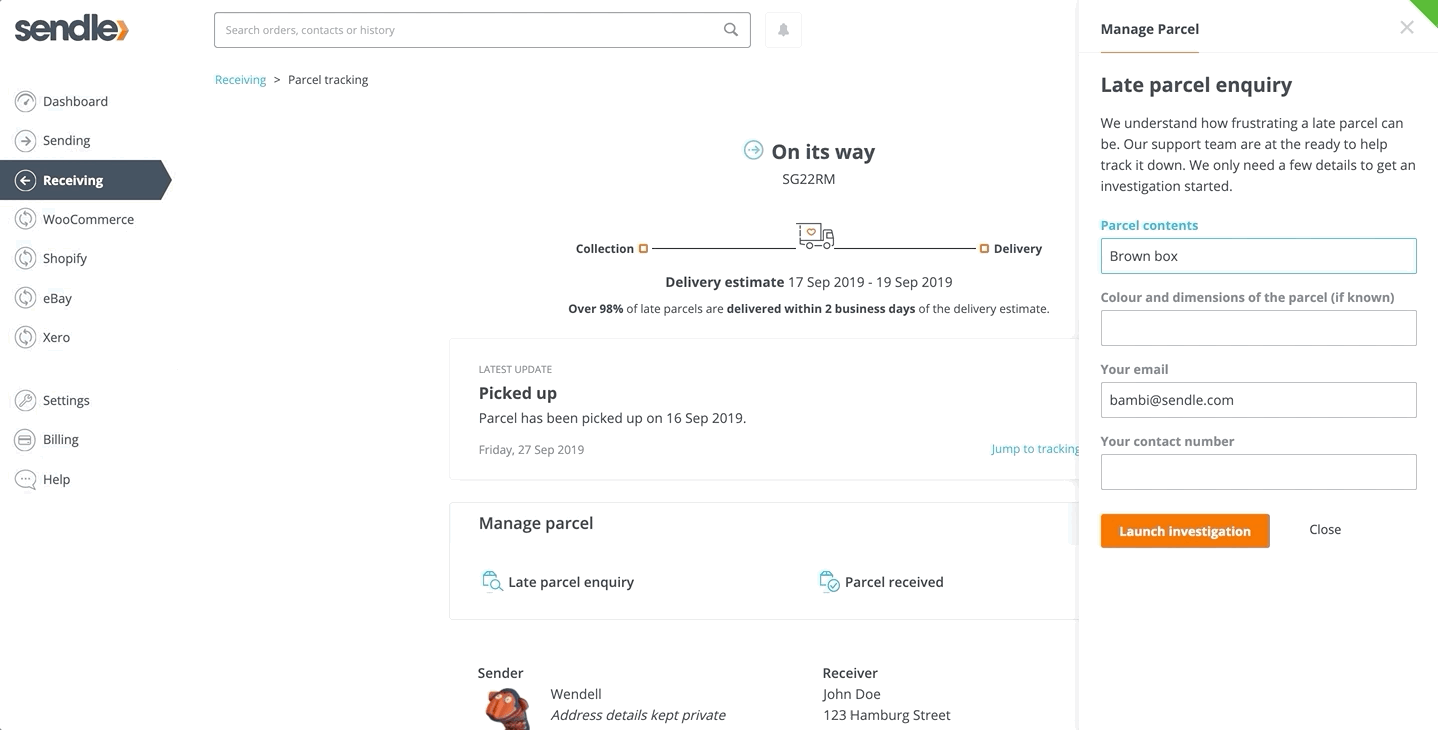
Task: Click Wendell's sender avatar
Action: pos(508,709)
